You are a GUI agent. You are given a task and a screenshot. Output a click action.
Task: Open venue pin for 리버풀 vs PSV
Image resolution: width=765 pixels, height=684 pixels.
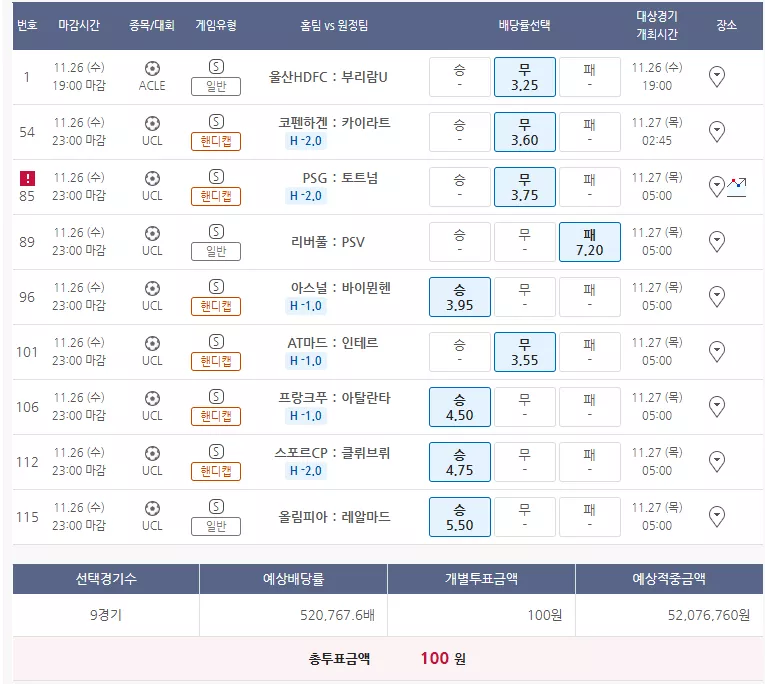pyautogui.click(x=716, y=241)
